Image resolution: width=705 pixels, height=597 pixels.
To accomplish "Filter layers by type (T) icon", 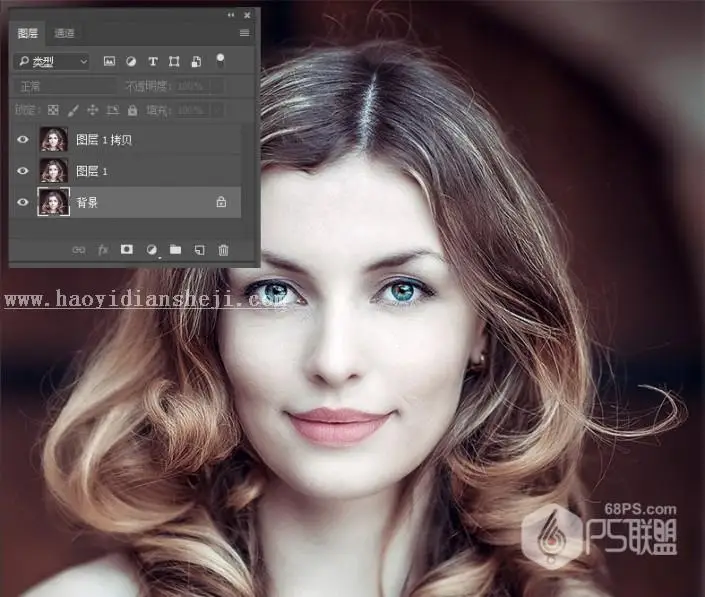I will tap(153, 62).
